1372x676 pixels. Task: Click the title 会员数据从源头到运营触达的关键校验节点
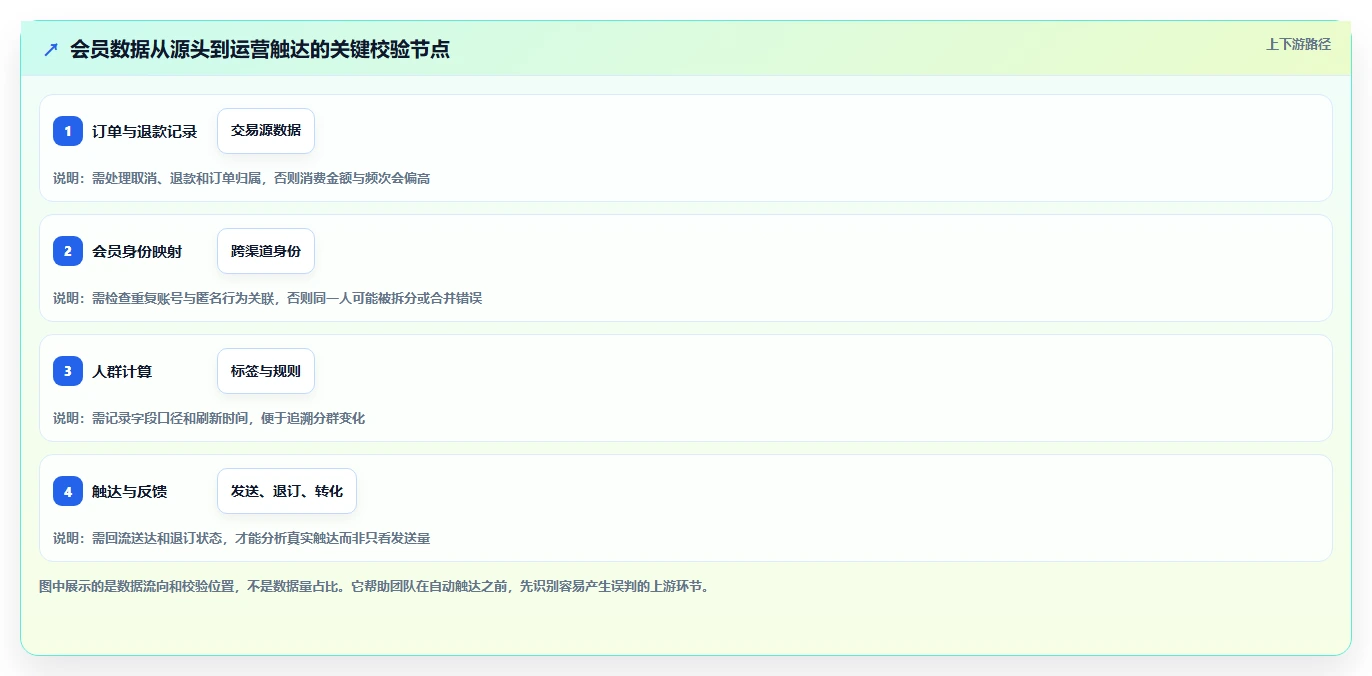coord(260,49)
